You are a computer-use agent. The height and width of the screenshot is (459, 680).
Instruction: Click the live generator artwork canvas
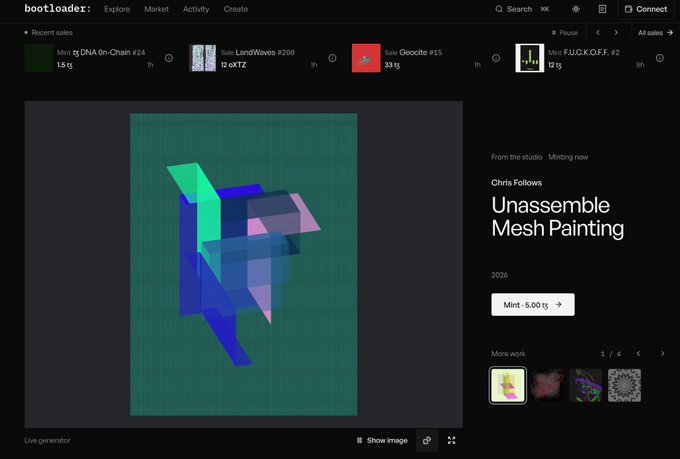click(x=244, y=265)
